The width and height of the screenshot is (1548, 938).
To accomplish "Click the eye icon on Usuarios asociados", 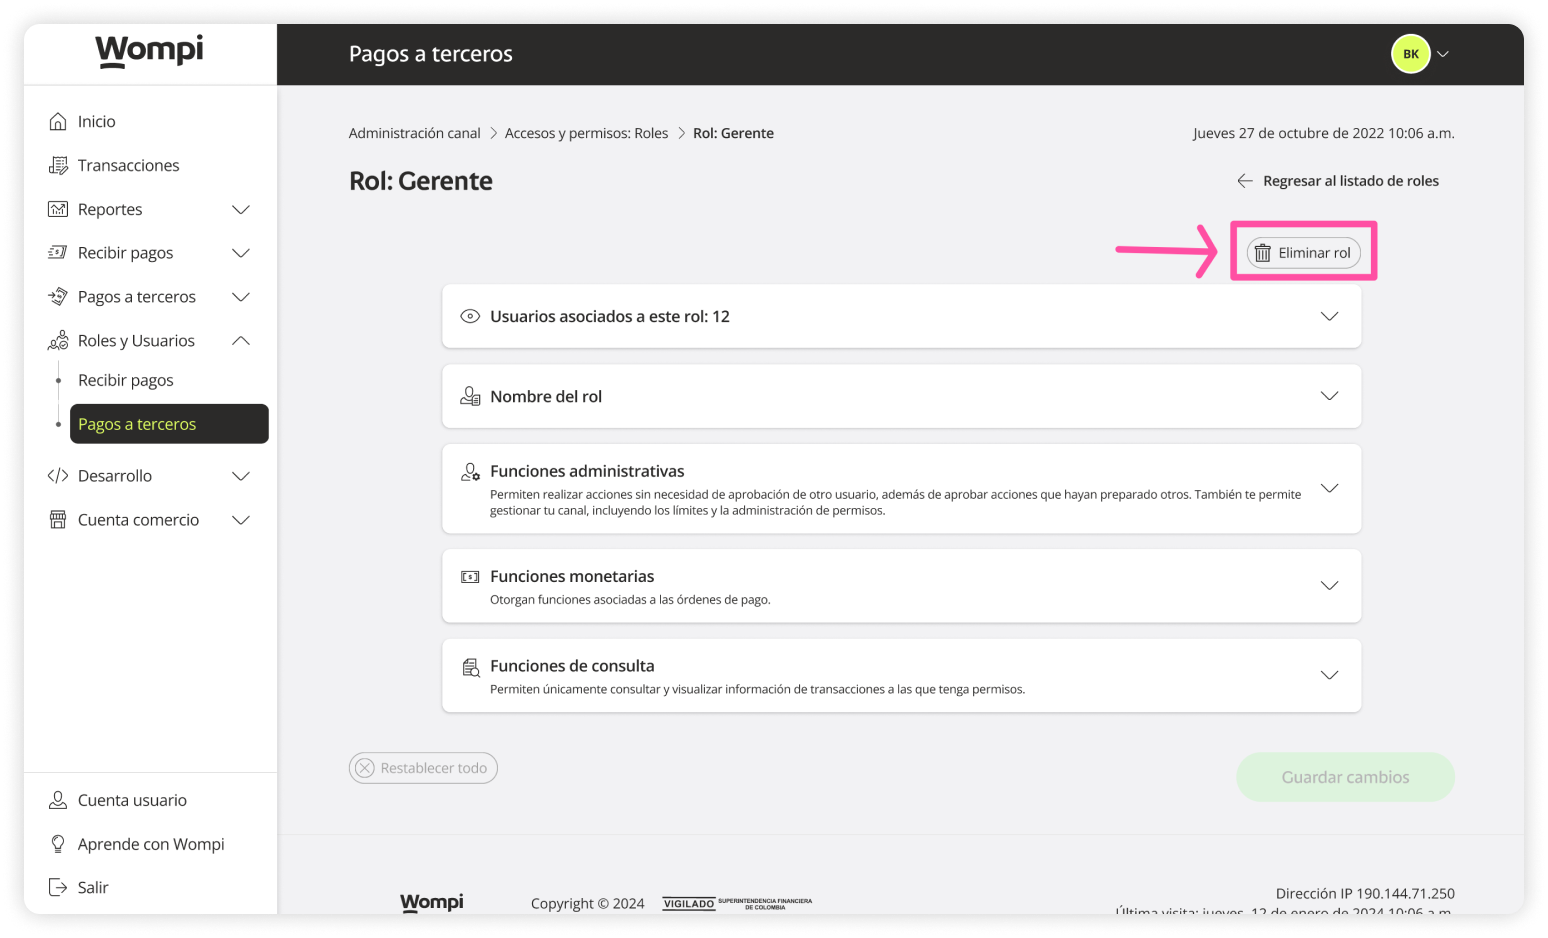I will point(470,316).
